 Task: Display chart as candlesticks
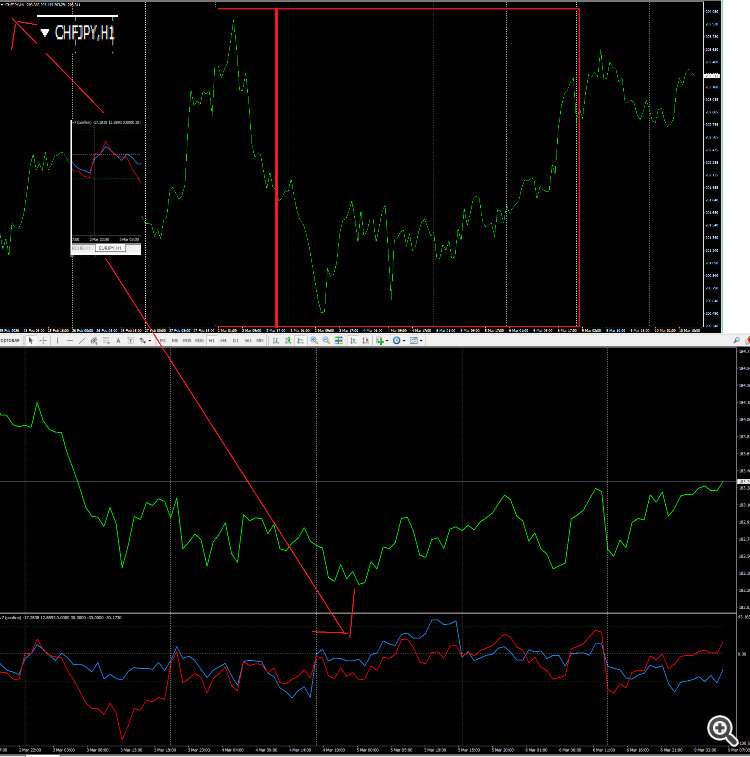288,340
